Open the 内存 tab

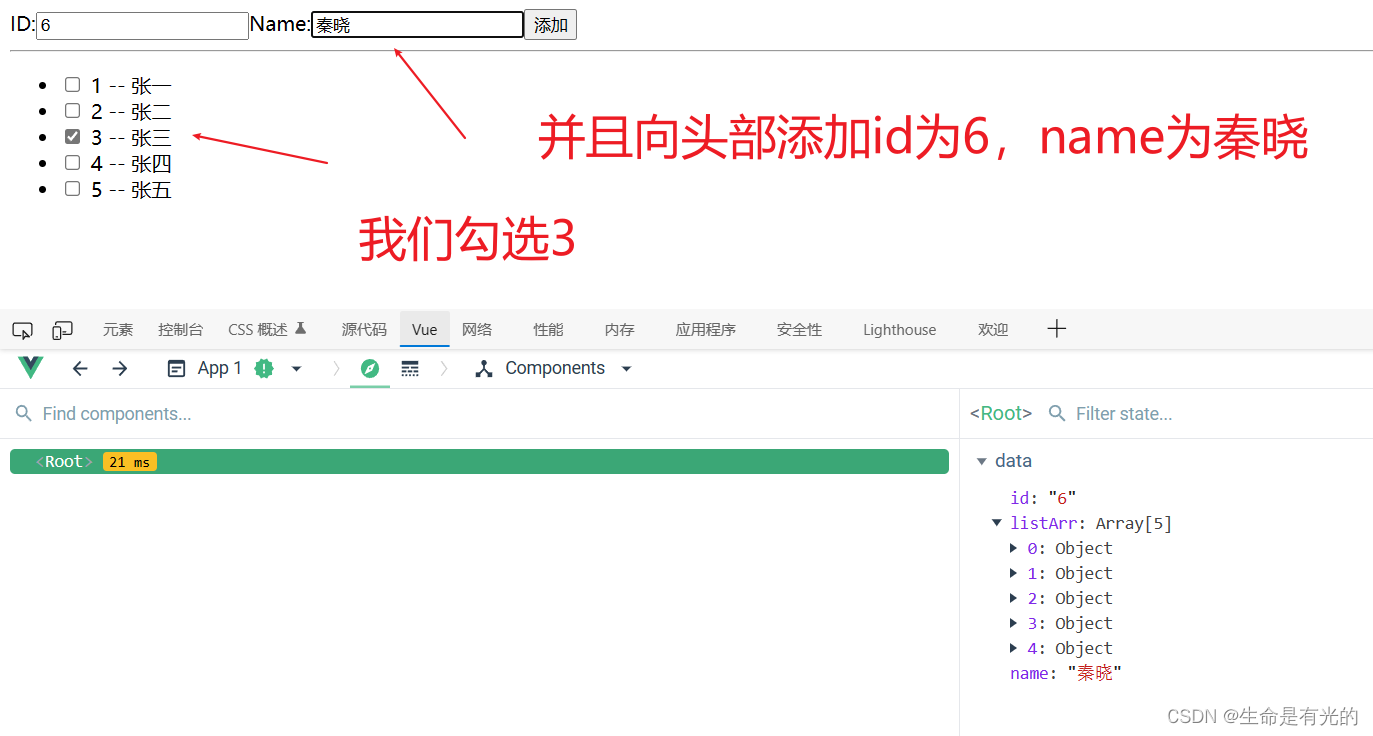pos(620,330)
